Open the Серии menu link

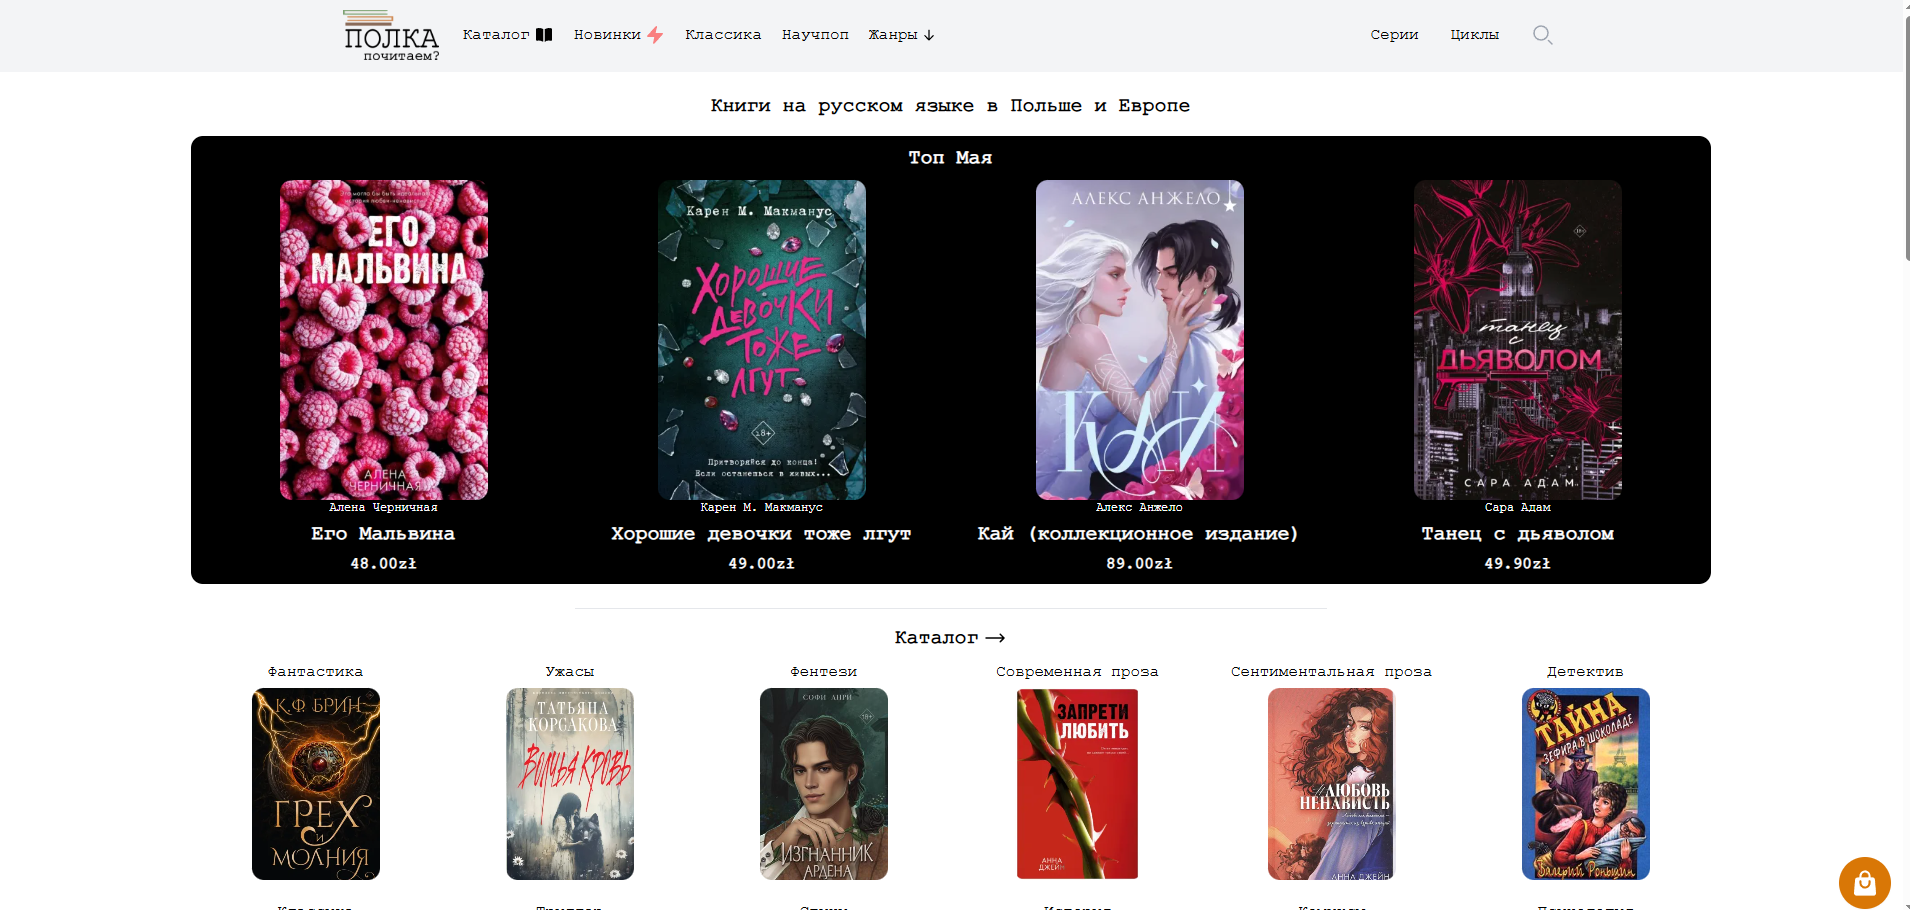click(1394, 35)
